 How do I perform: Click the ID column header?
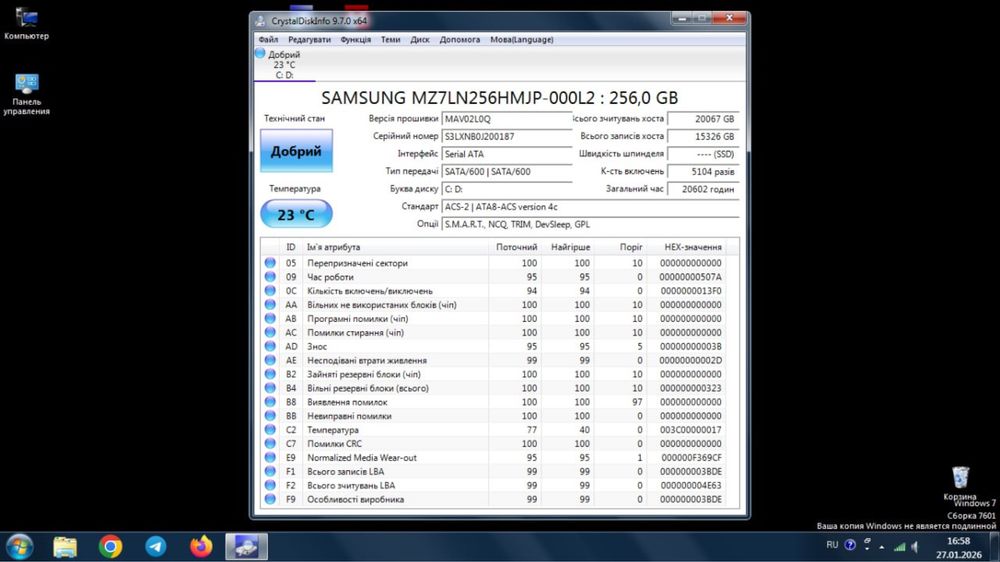click(x=291, y=247)
